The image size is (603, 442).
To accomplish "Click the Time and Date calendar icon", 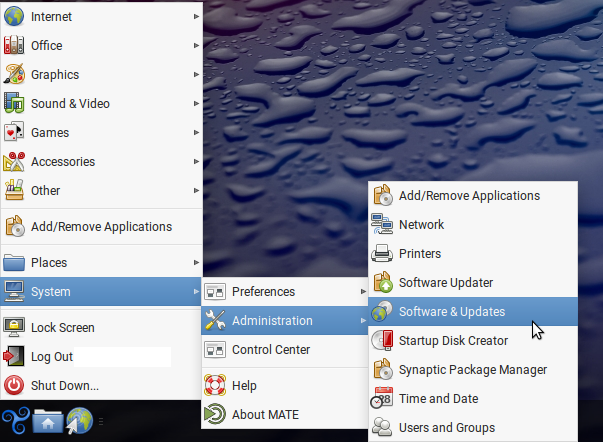I will pyautogui.click(x=382, y=398).
